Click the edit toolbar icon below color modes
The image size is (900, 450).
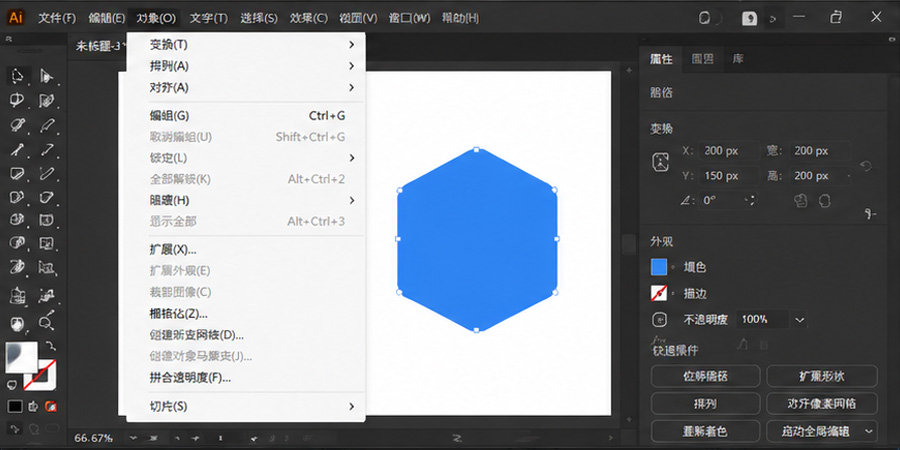(x=15, y=428)
